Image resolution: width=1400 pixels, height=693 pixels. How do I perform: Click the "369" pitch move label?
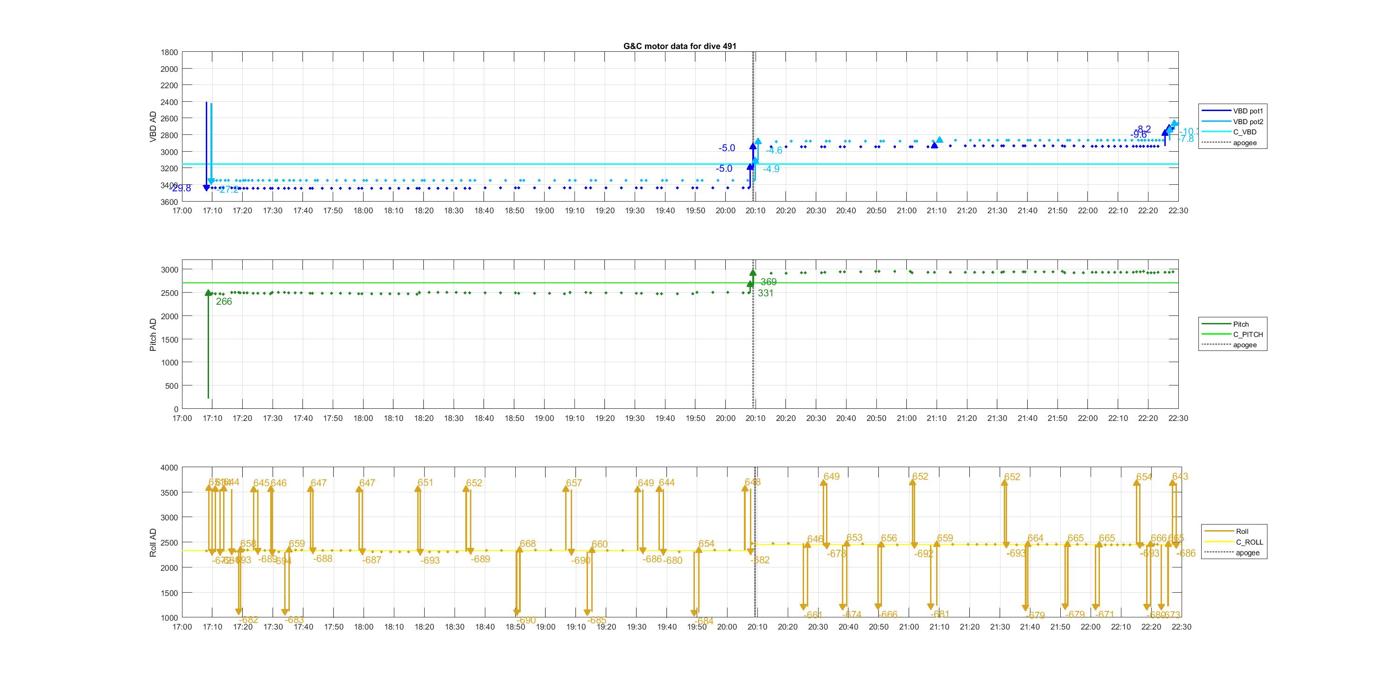pos(768,282)
